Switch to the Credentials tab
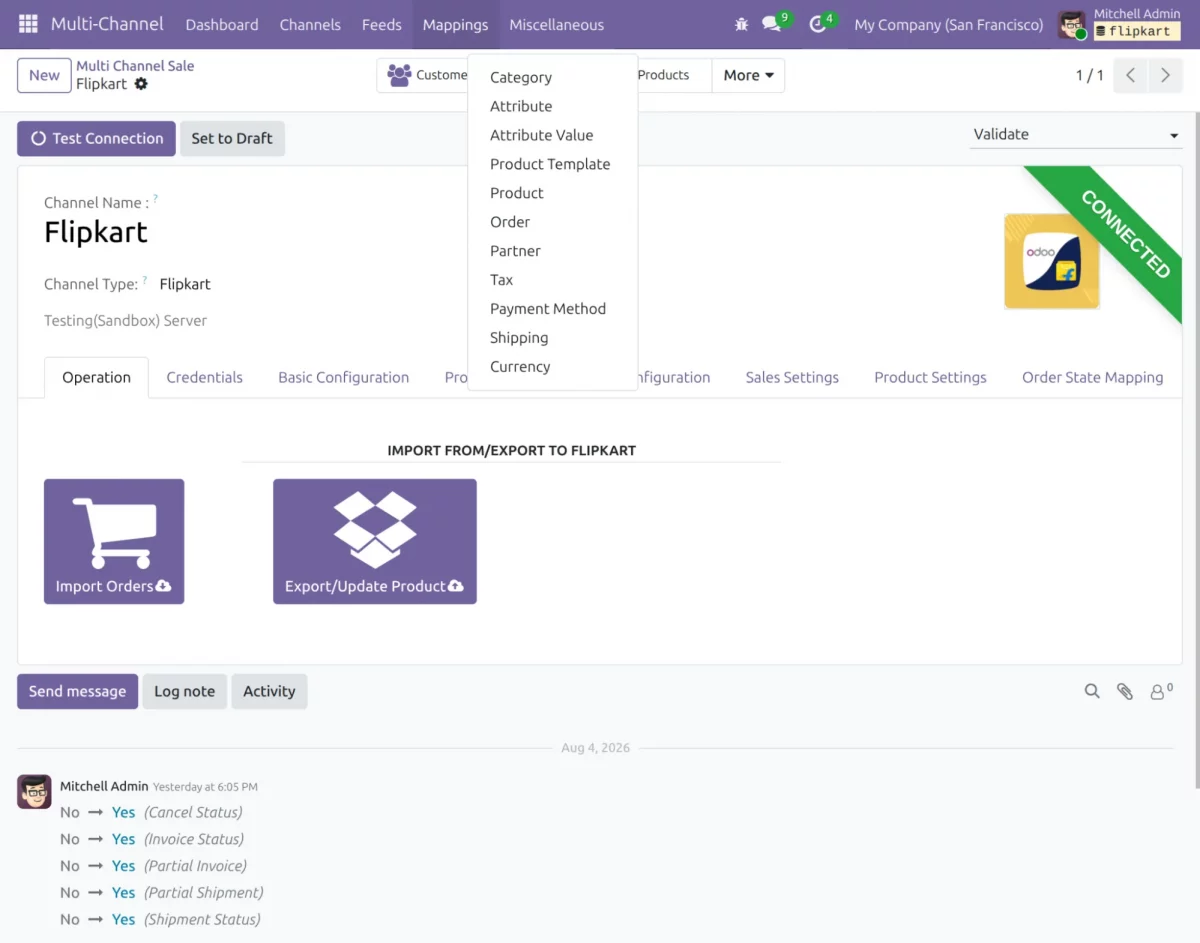 pos(204,377)
